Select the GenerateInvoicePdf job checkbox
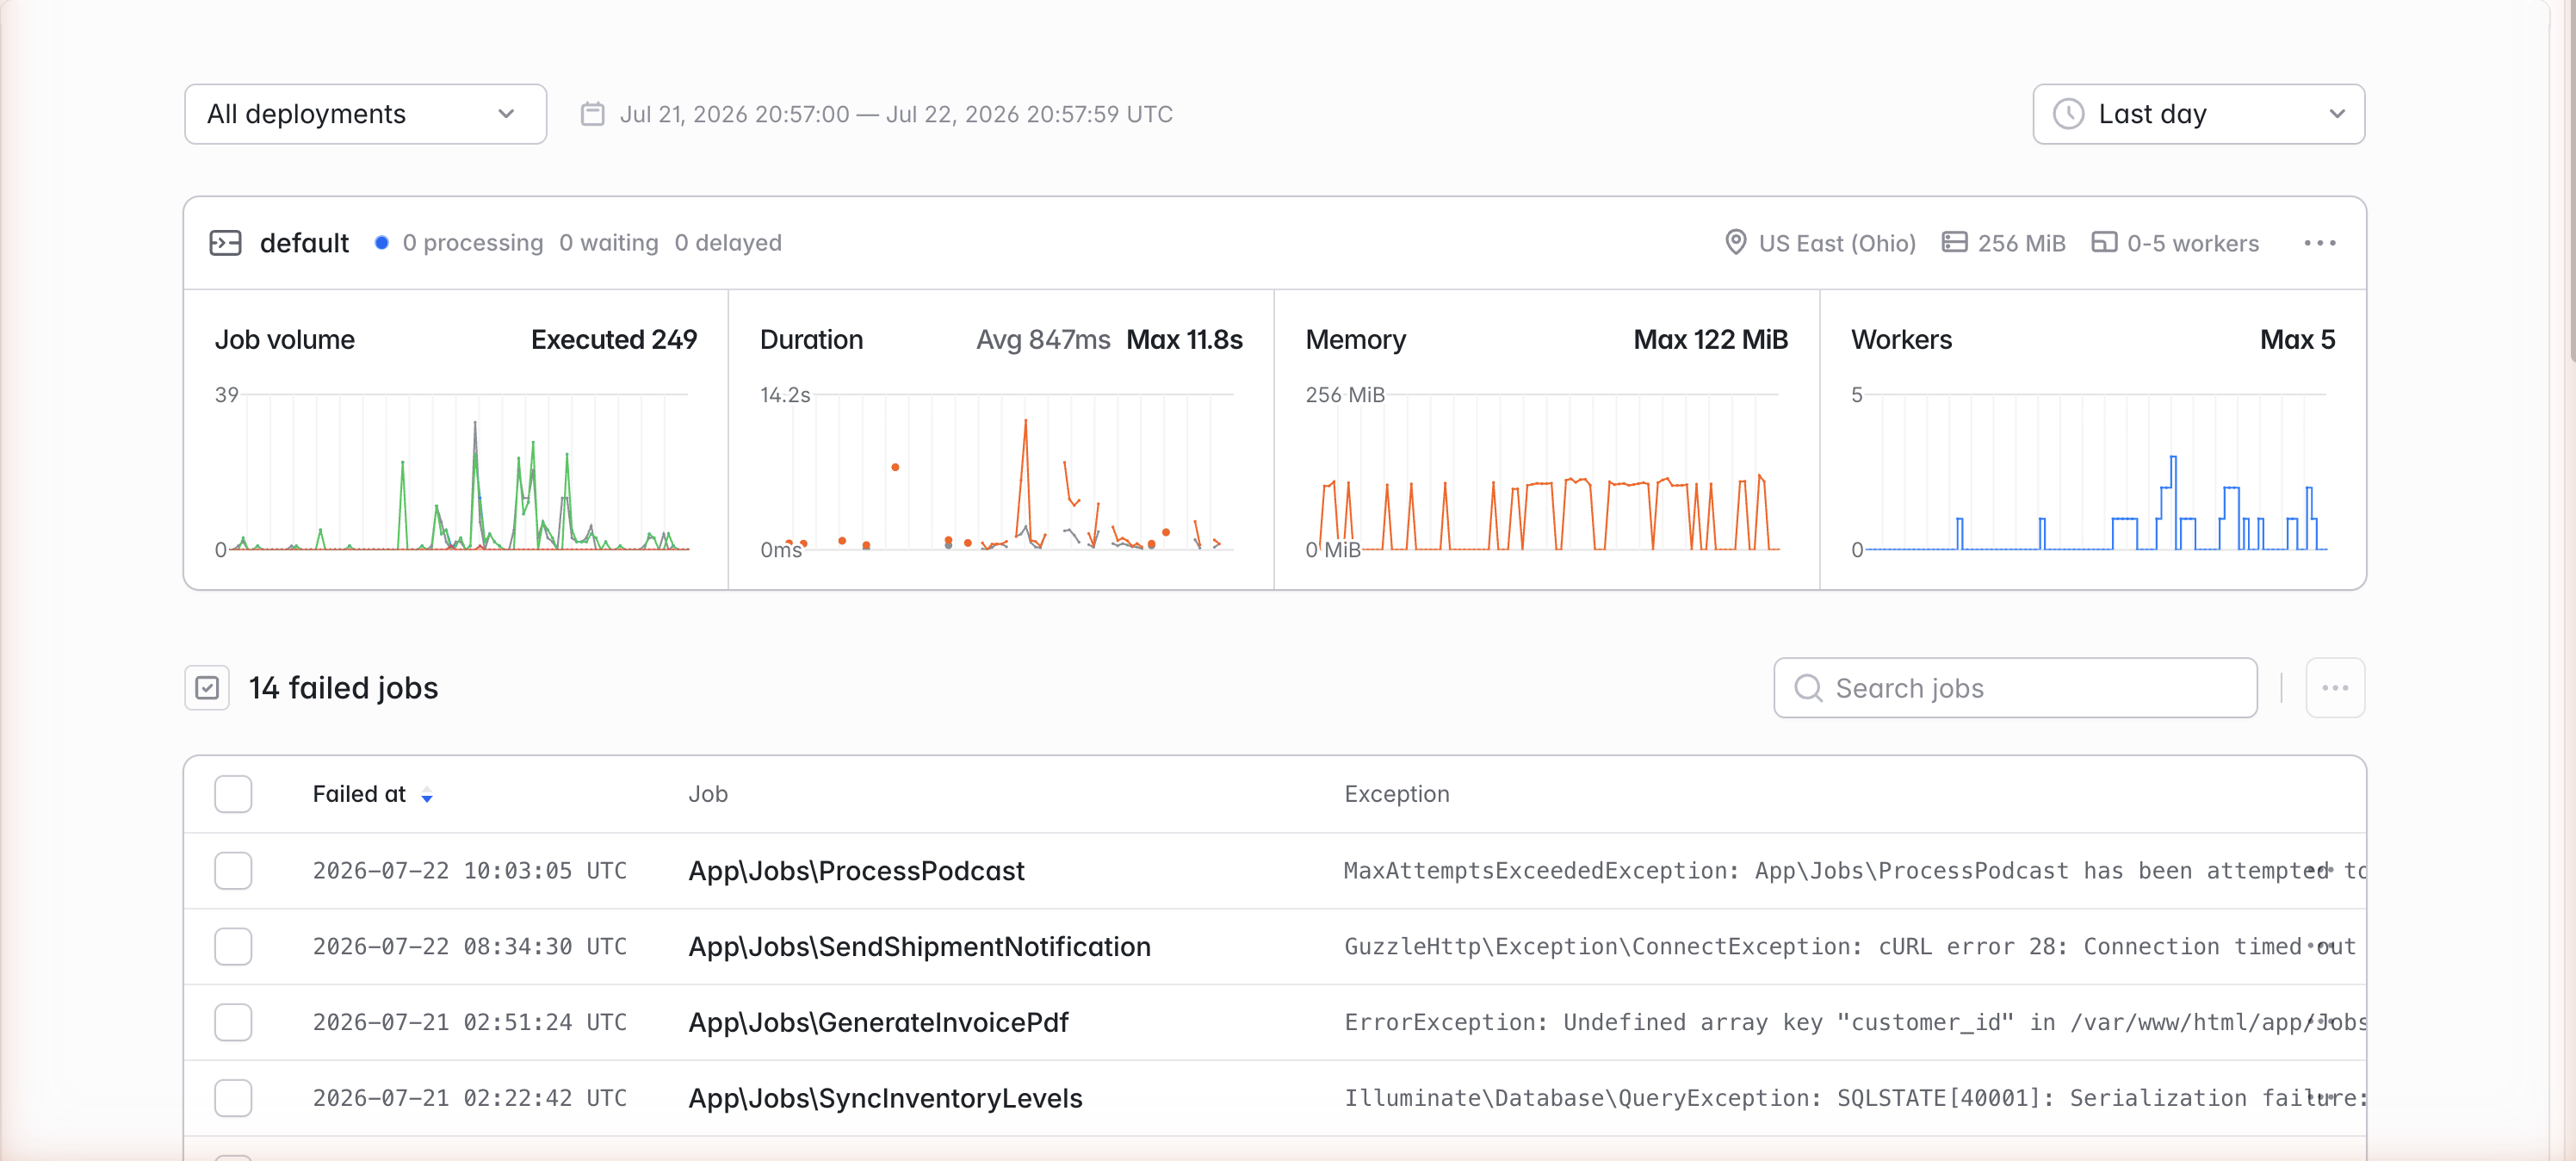 [x=233, y=1022]
